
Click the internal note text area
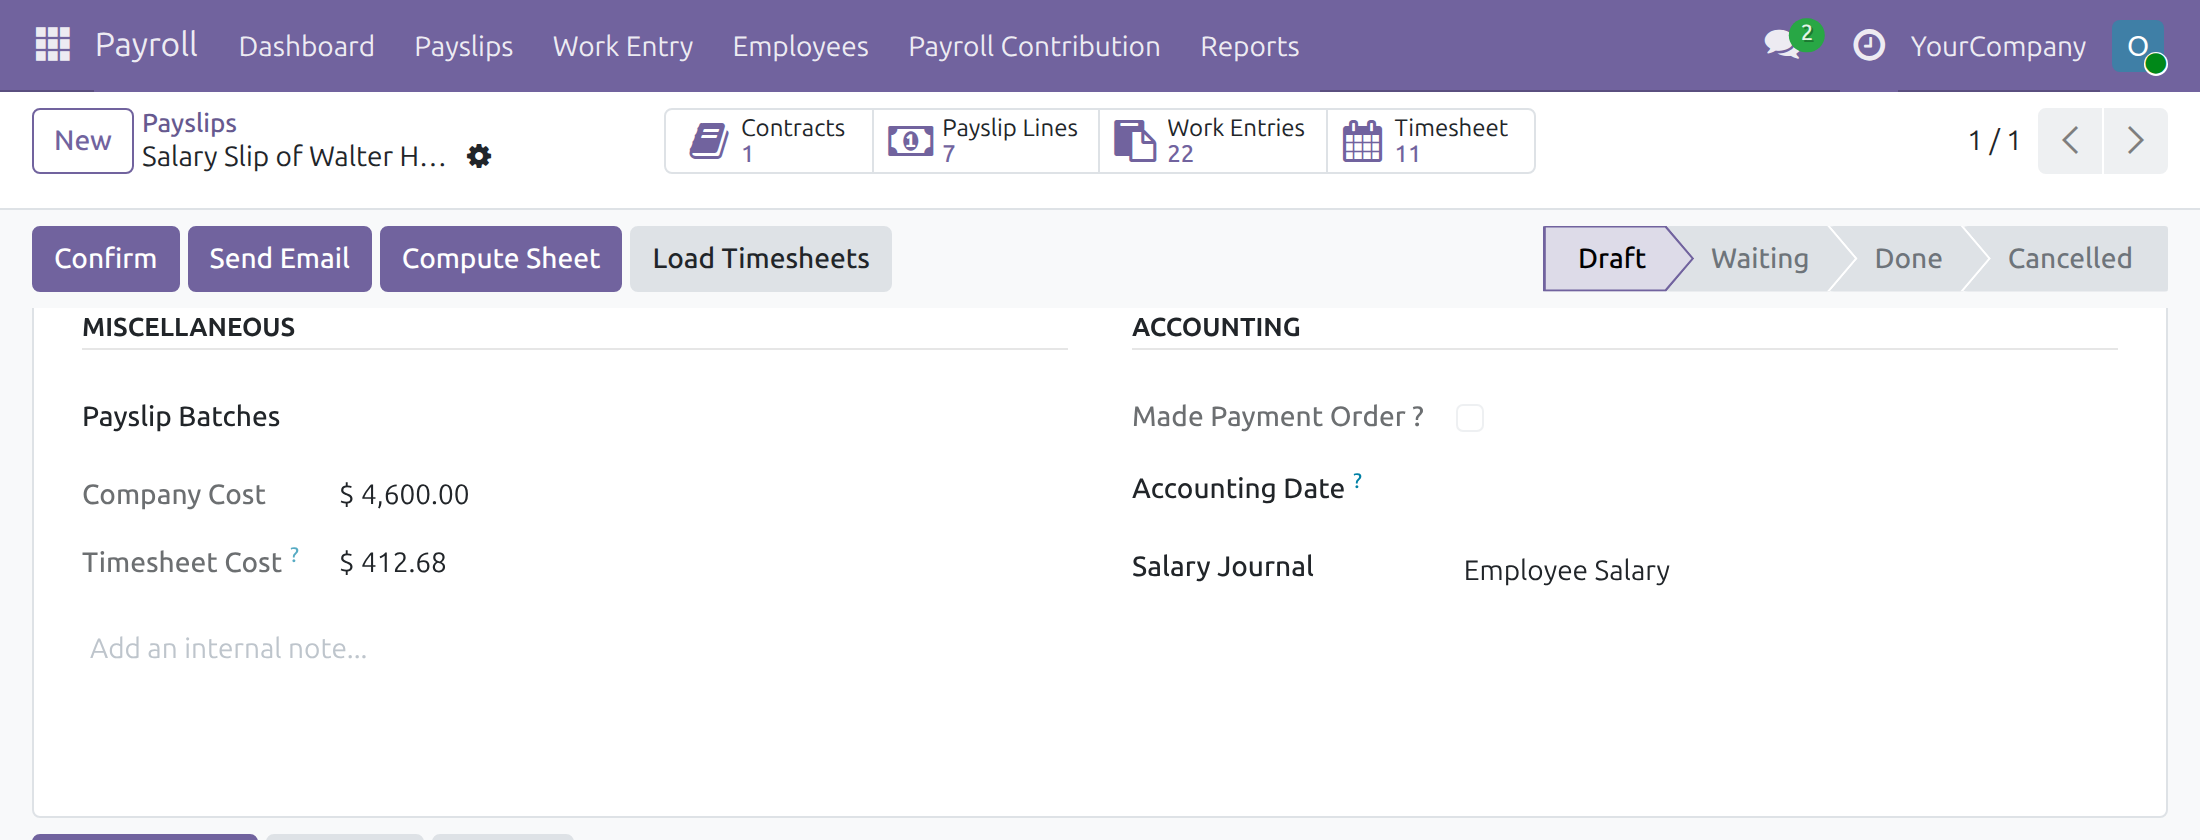575,649
